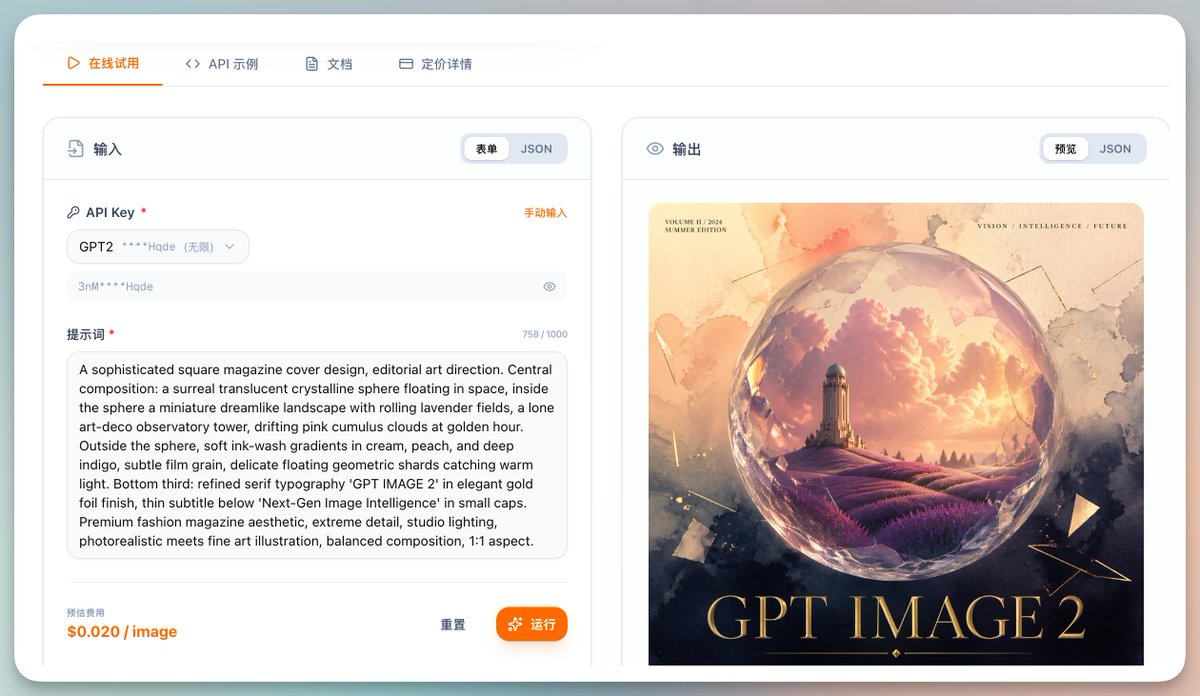
Task: Click the 758 / 1000 character counter
Action: click(544, 335)
